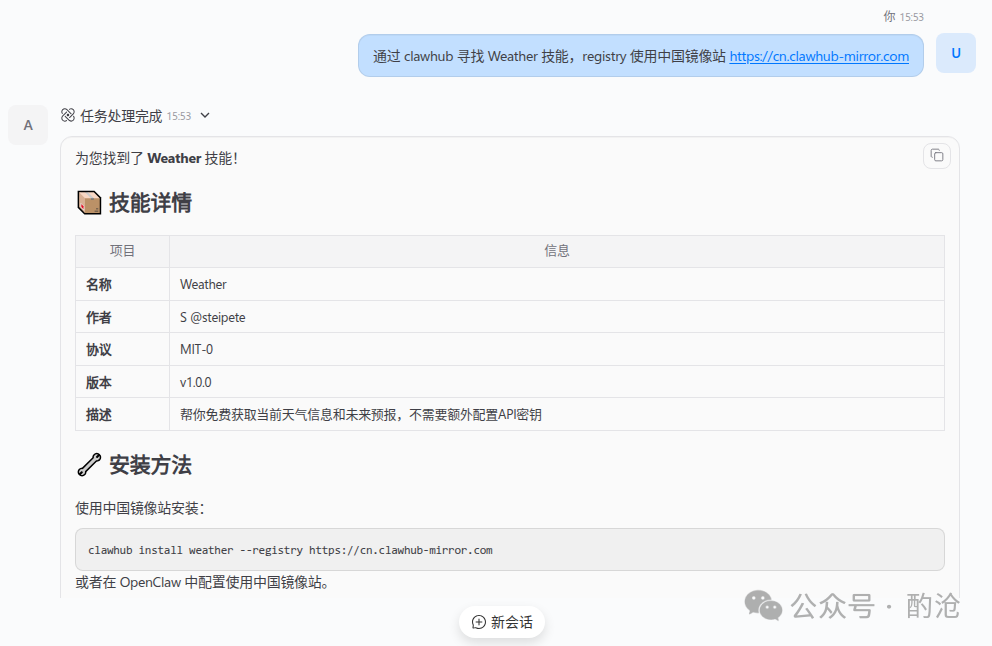Start a new conversation with 新会话
This screenshot has width=992, height=646.
(502, 621)
